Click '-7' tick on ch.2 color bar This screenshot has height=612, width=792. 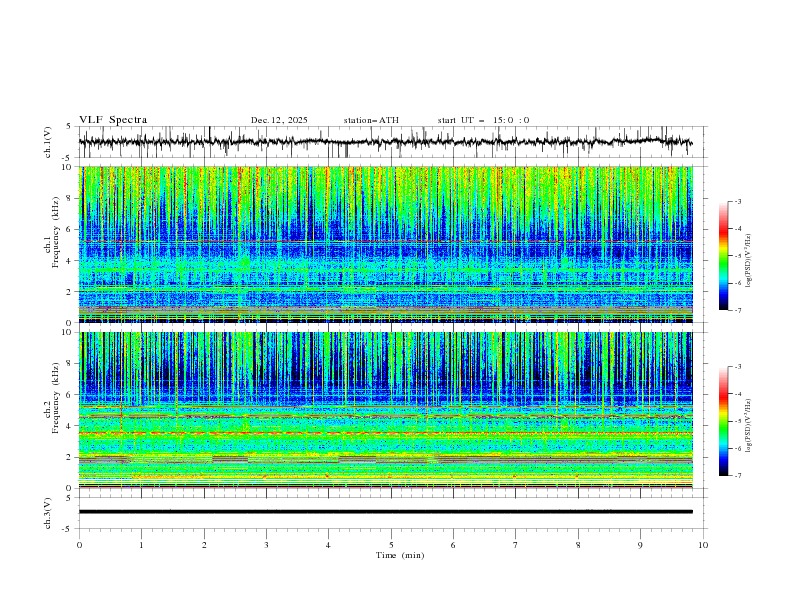pos(737,476)
